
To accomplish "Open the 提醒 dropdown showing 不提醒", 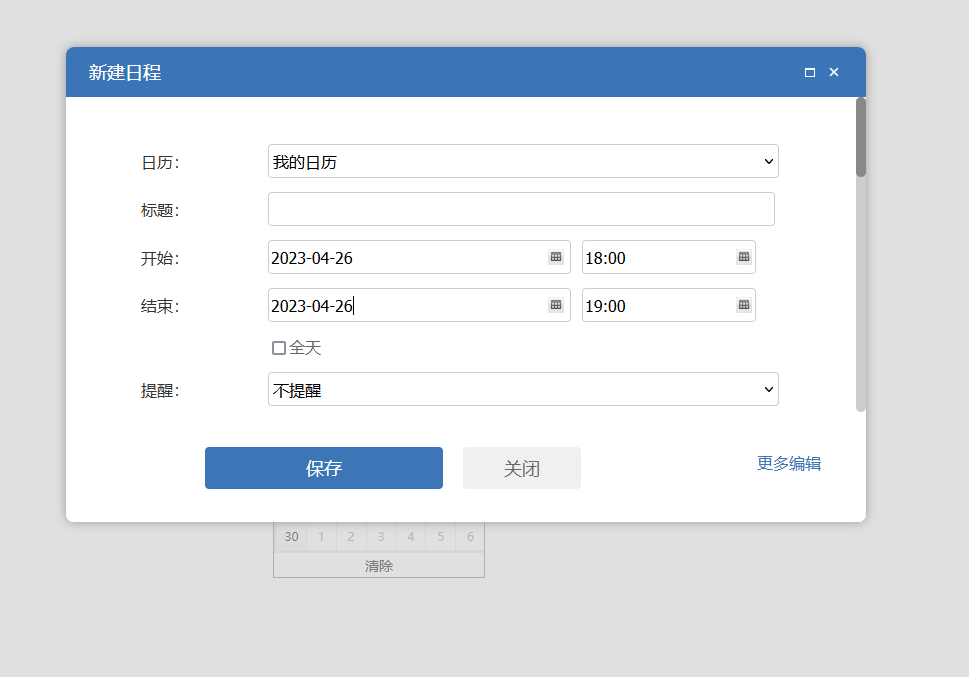I will tap(522, 389).
